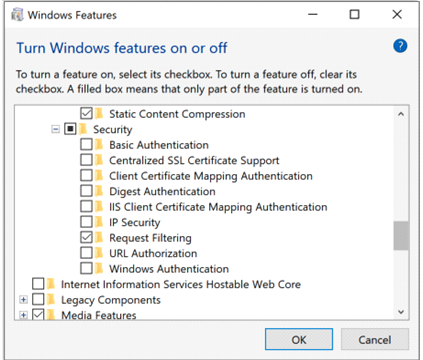Enable the Basic Authentication checkbox
Image resolution: width=423 pixels, height=360 pixels.
tap(86, 145)
